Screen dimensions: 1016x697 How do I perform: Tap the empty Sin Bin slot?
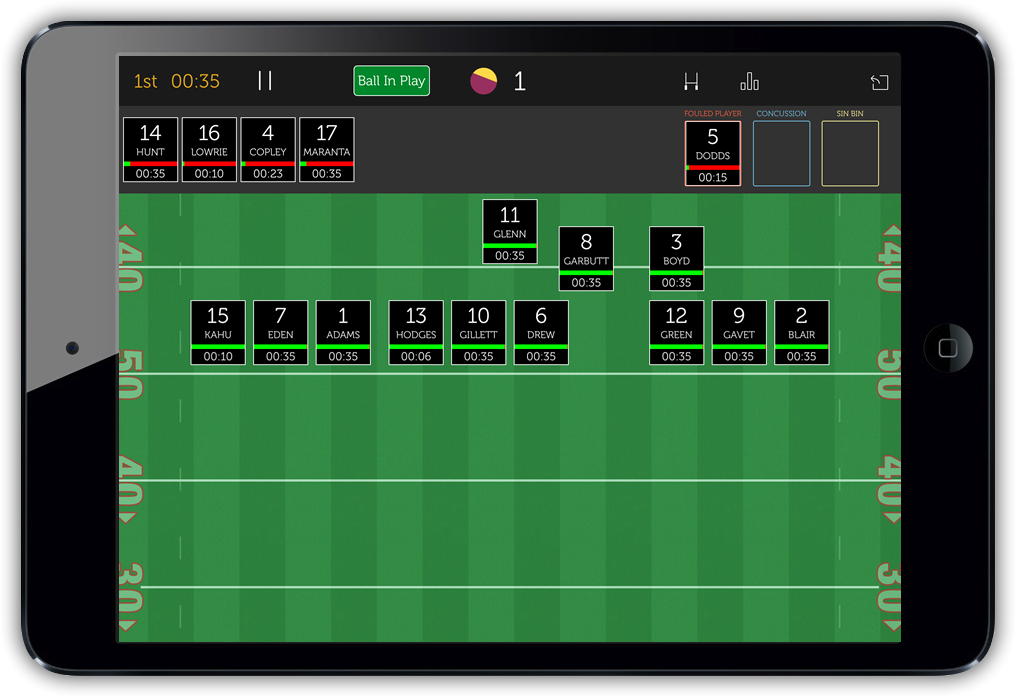coord(850,153)
